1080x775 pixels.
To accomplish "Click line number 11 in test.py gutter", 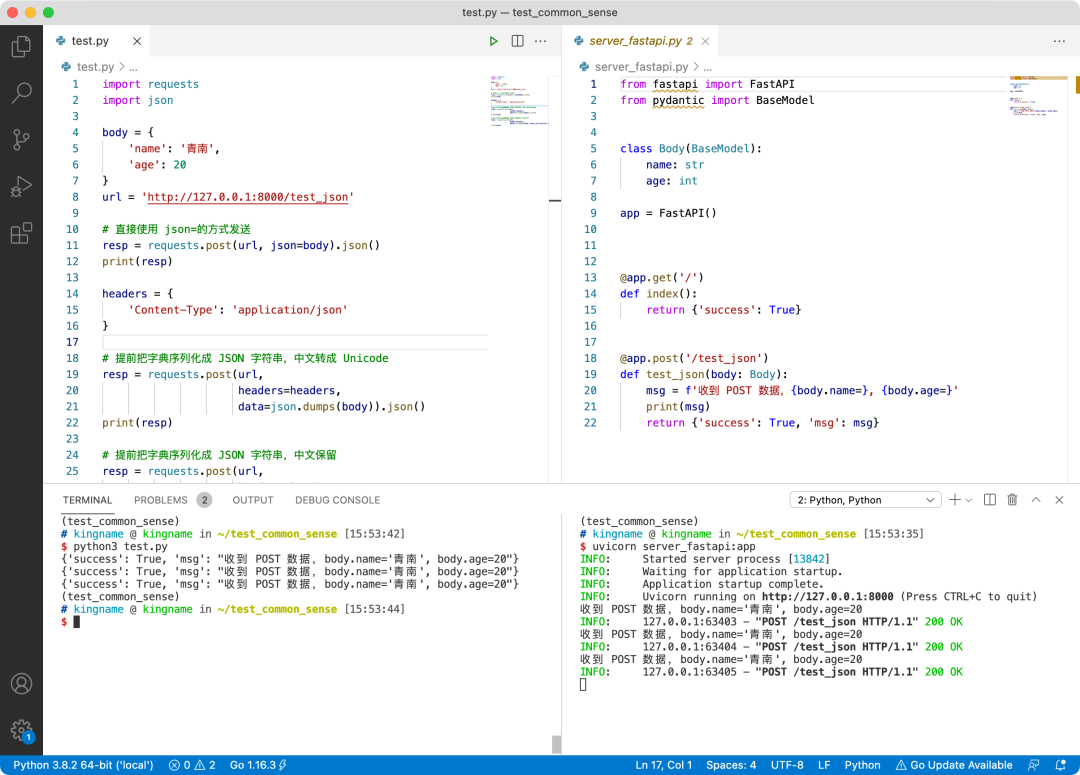I will click(72, 245).
